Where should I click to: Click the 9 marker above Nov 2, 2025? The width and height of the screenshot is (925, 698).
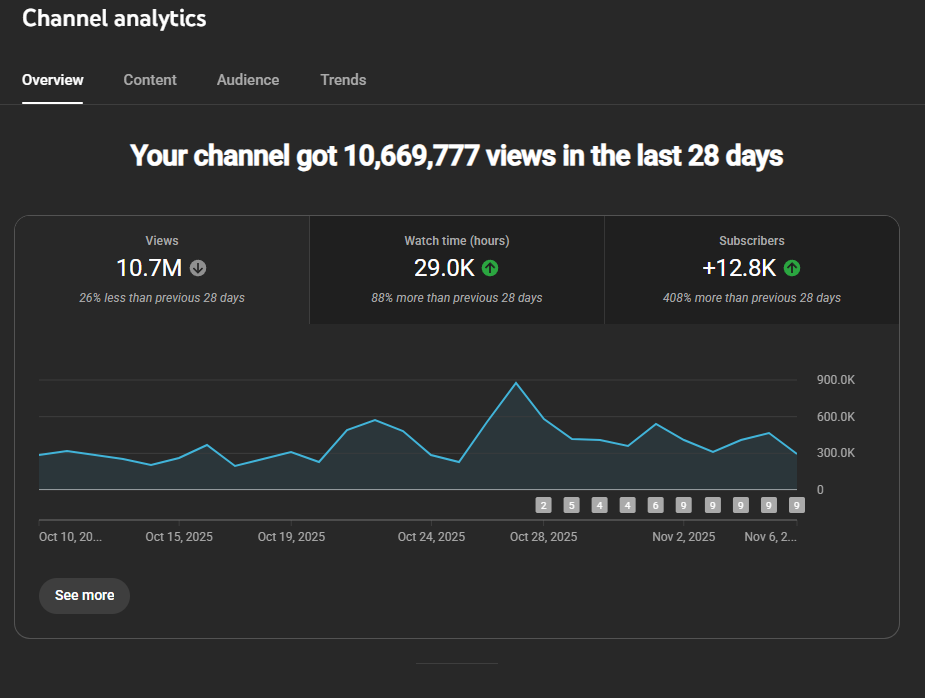click(683, 505)
